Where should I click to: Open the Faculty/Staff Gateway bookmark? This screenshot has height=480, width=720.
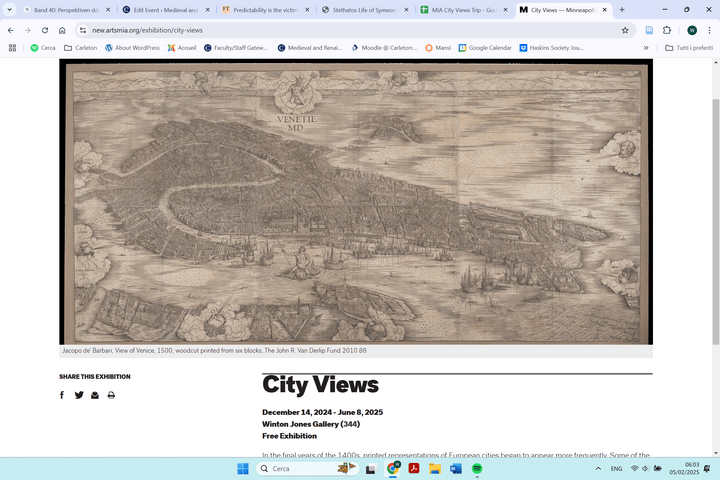click(x=236, y=48)
